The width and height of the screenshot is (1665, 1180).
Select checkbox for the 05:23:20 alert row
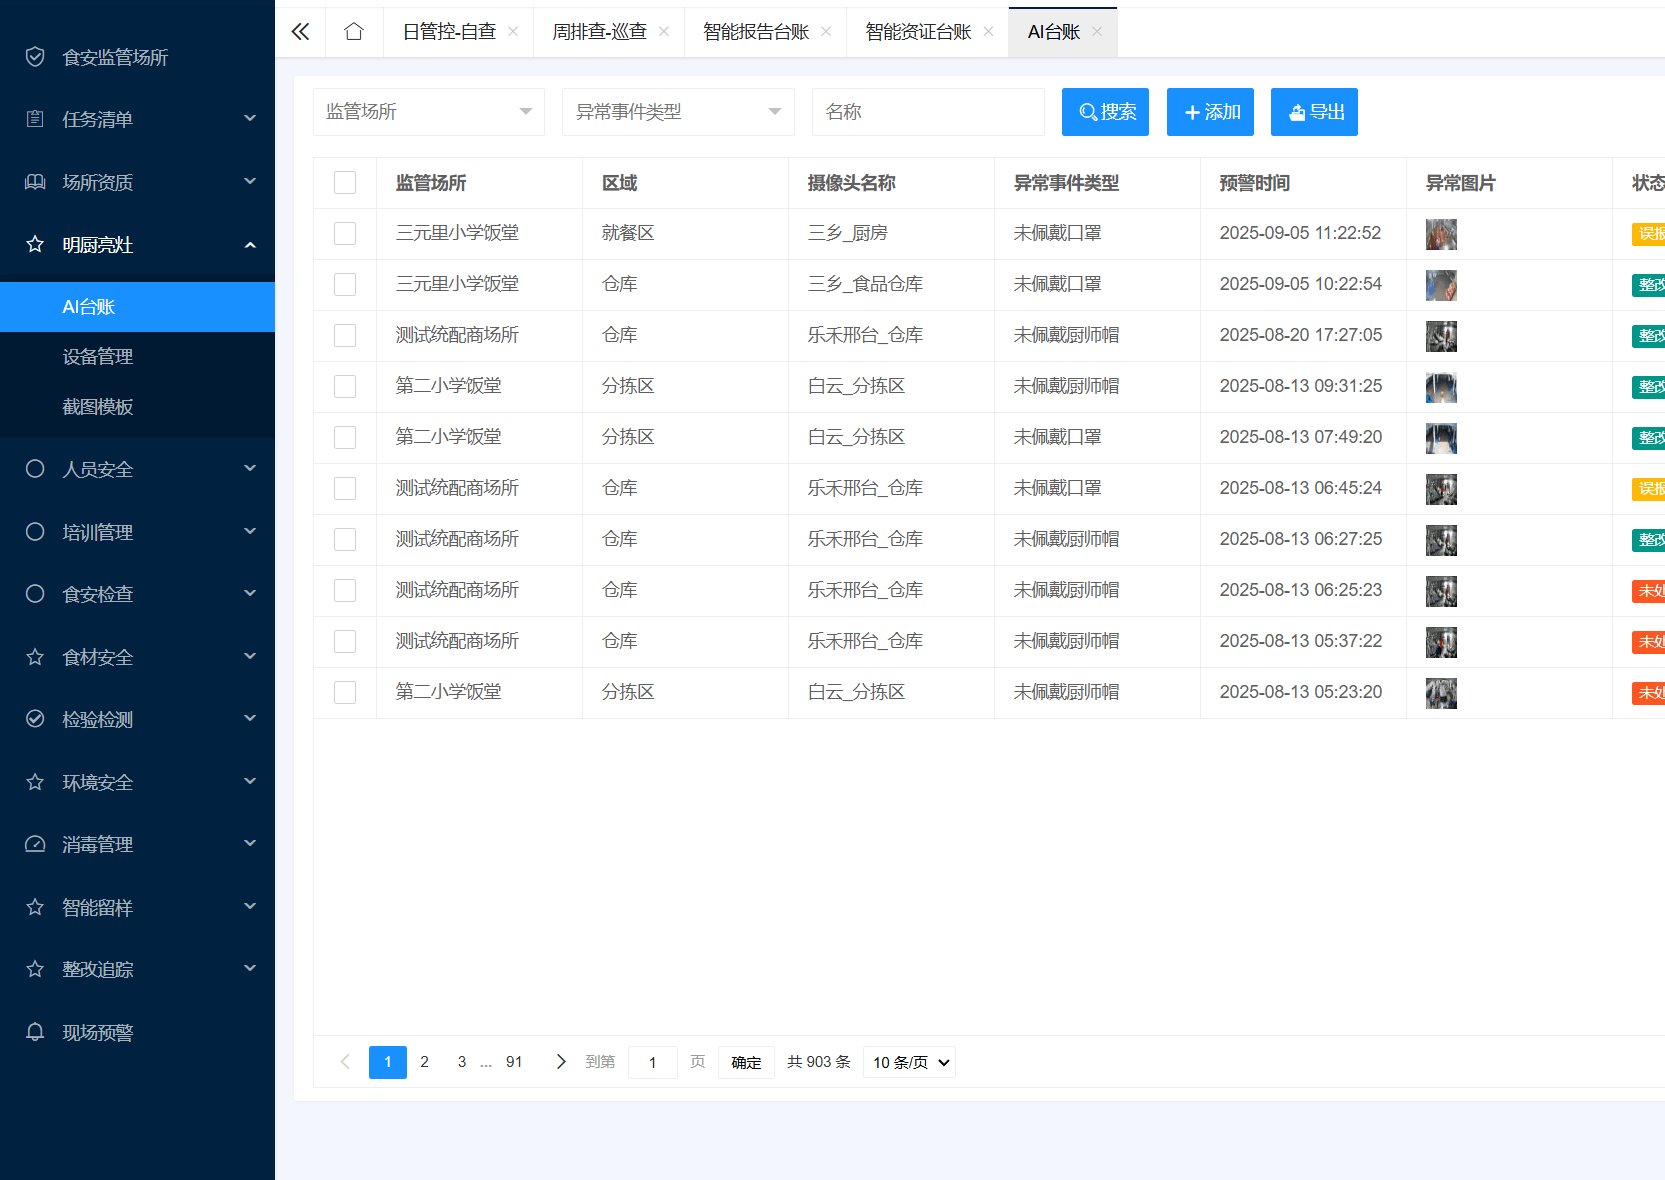click(x=345, y=692)
